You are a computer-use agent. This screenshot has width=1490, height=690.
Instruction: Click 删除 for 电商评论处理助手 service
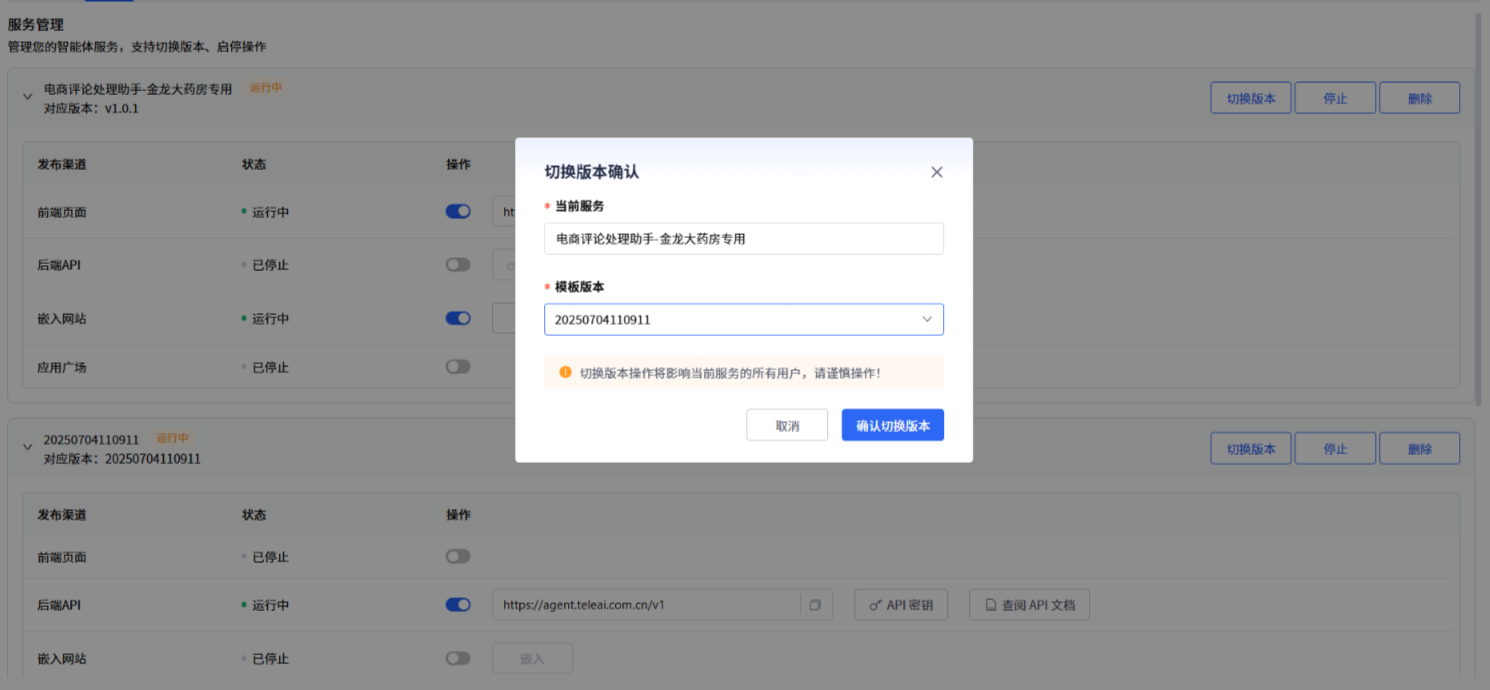1419,98
